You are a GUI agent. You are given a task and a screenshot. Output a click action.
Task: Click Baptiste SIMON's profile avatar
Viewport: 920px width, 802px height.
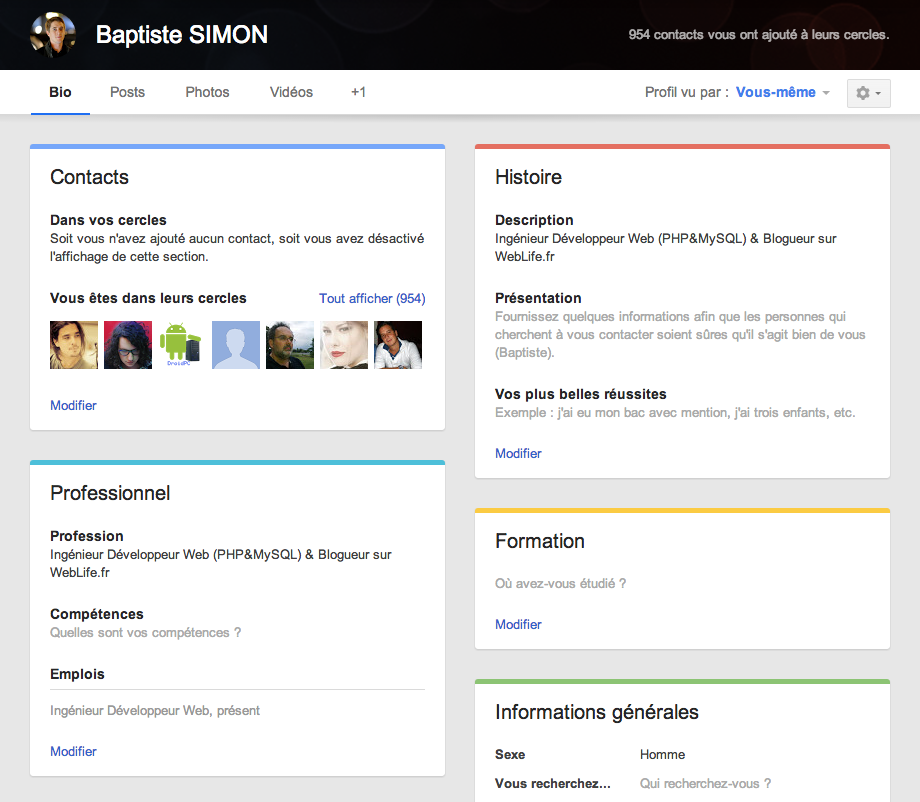(51, 35)
